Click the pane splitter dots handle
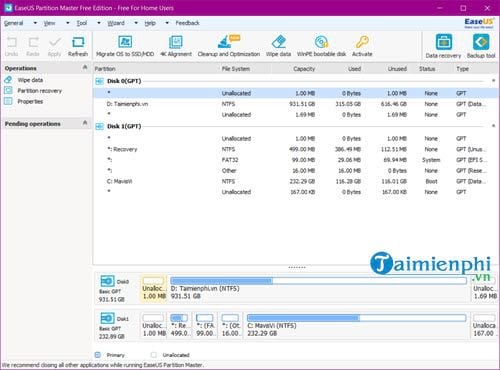 [297, 267]
